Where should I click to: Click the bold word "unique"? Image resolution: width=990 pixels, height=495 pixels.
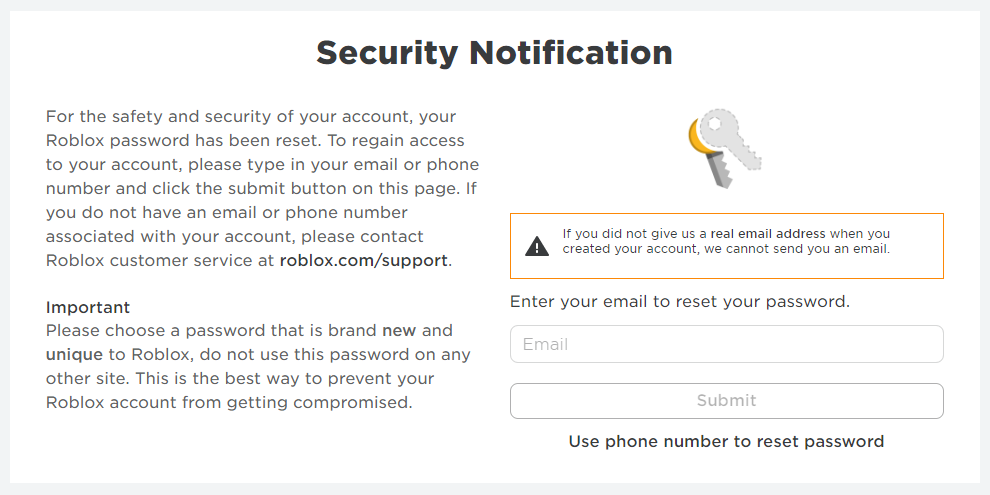74,354
